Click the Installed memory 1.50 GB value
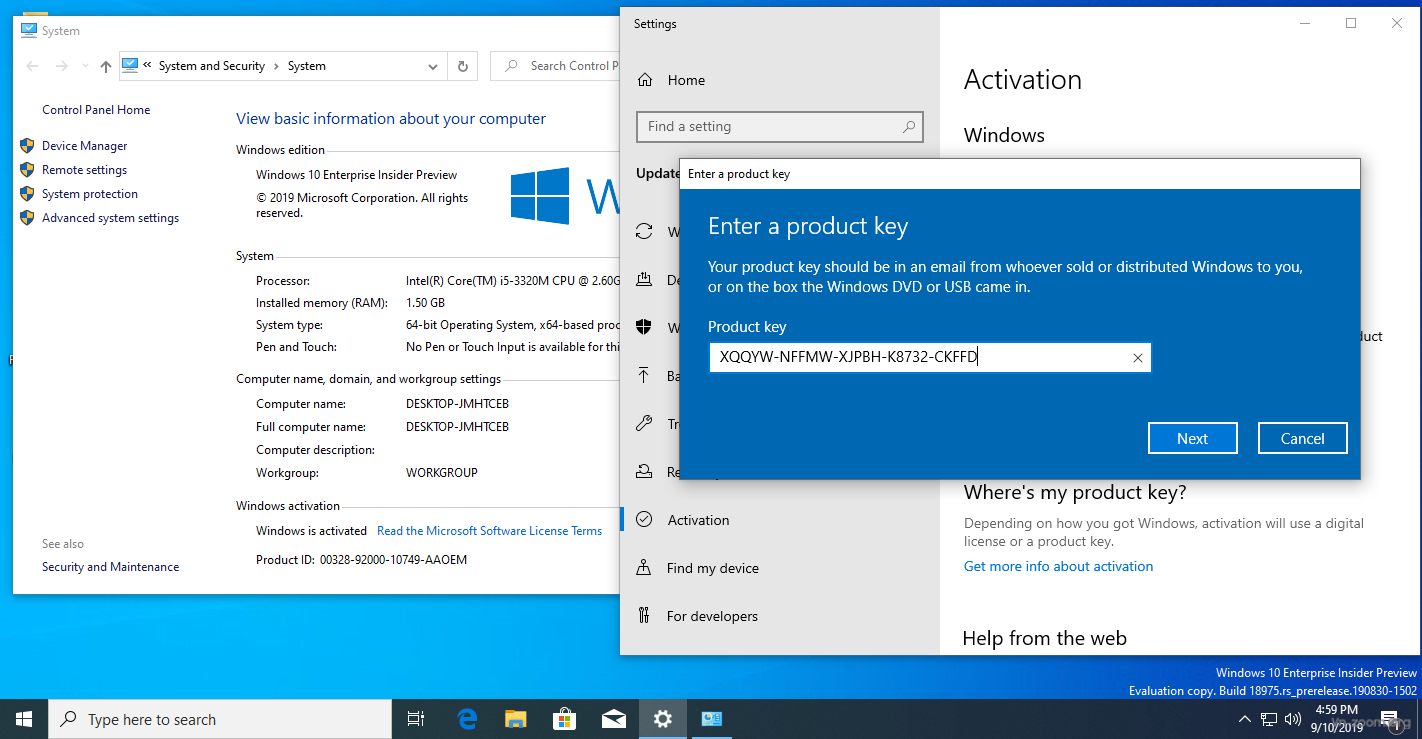 point(426,303)
